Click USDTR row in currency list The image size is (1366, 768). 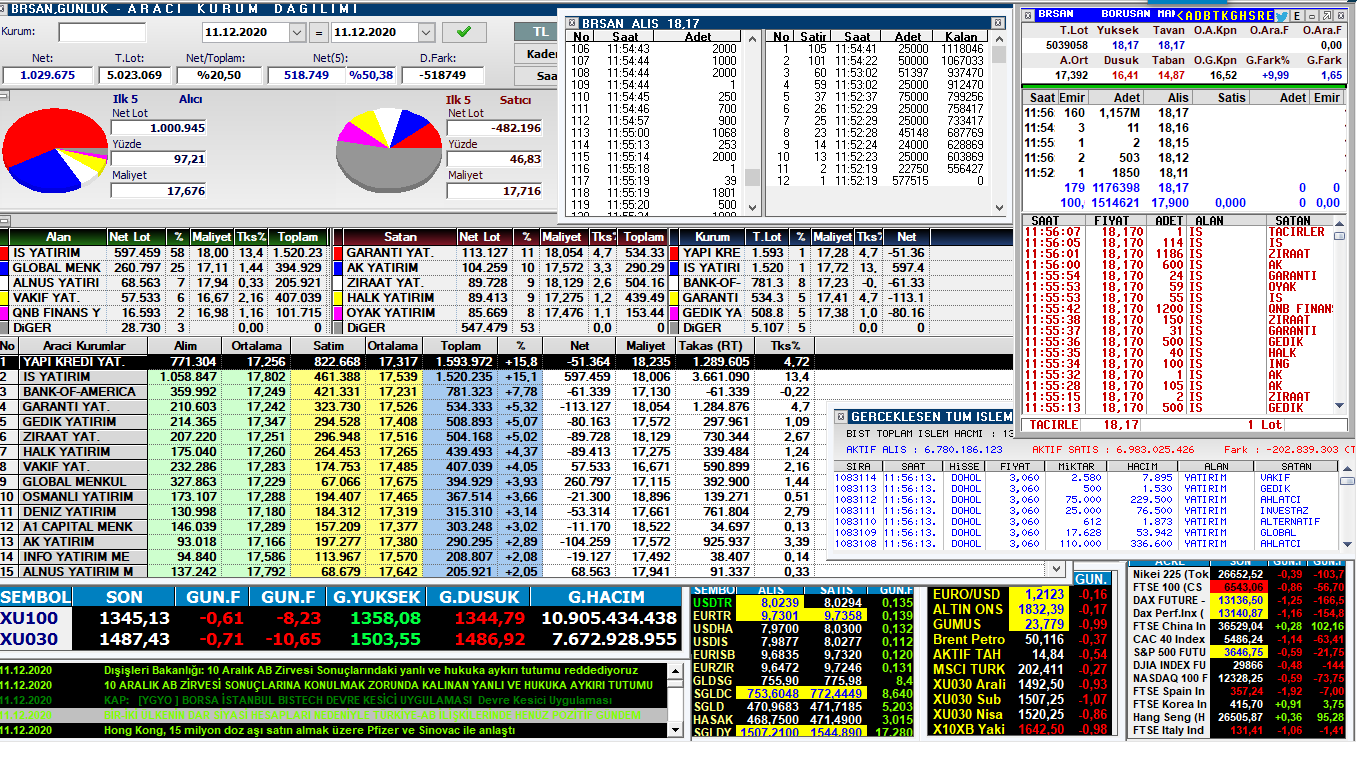[803, 603]
